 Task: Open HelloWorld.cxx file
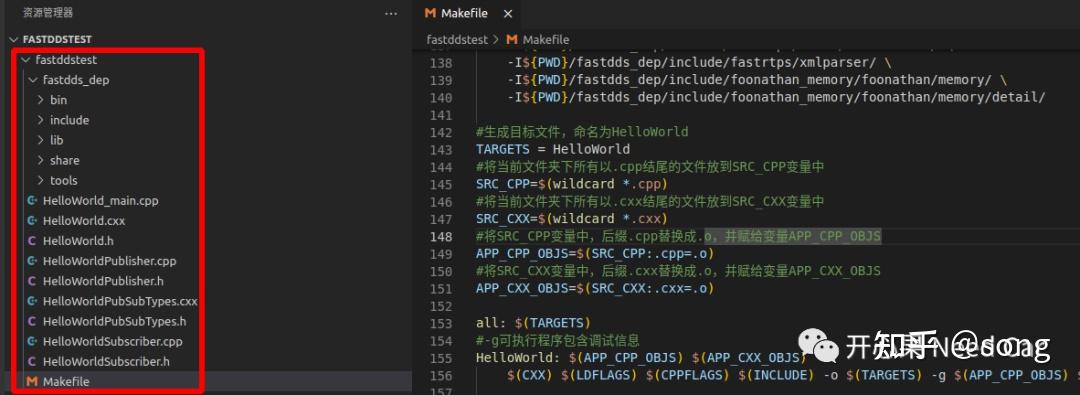(84, 221)
